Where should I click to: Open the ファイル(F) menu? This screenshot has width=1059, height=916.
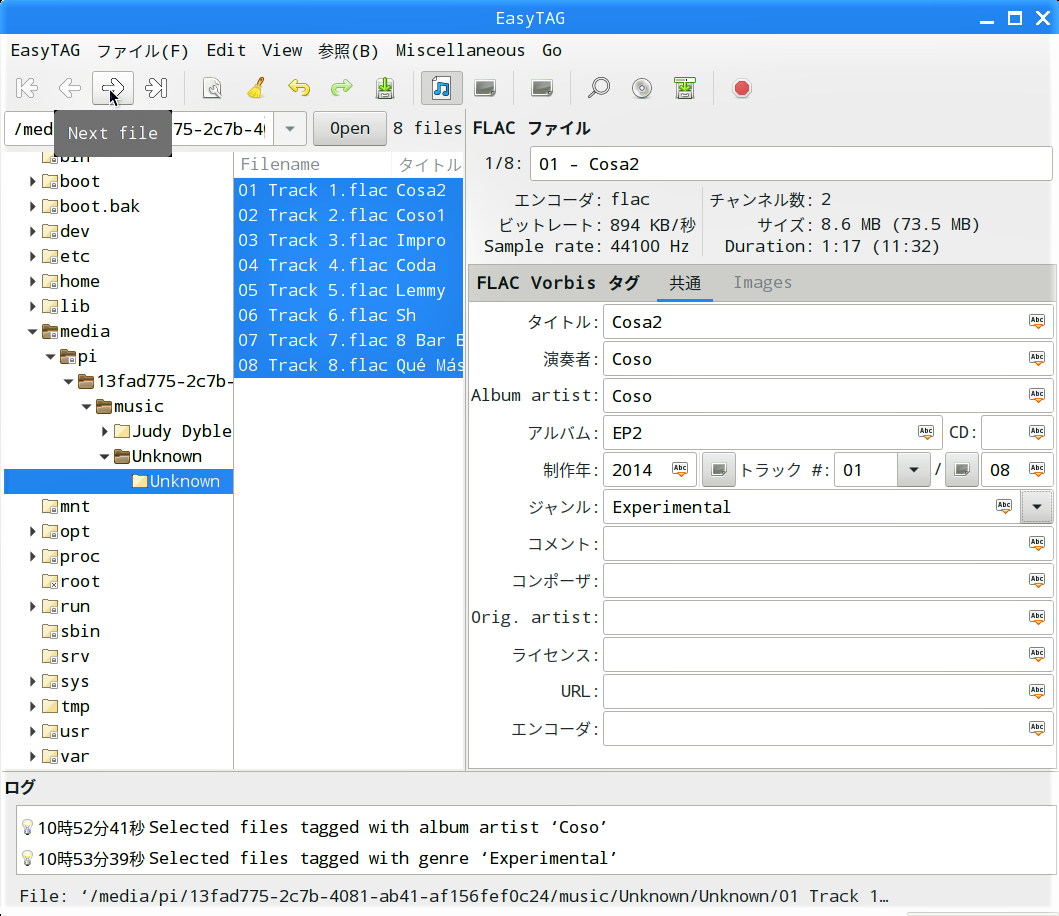click(x=143, y=51)
